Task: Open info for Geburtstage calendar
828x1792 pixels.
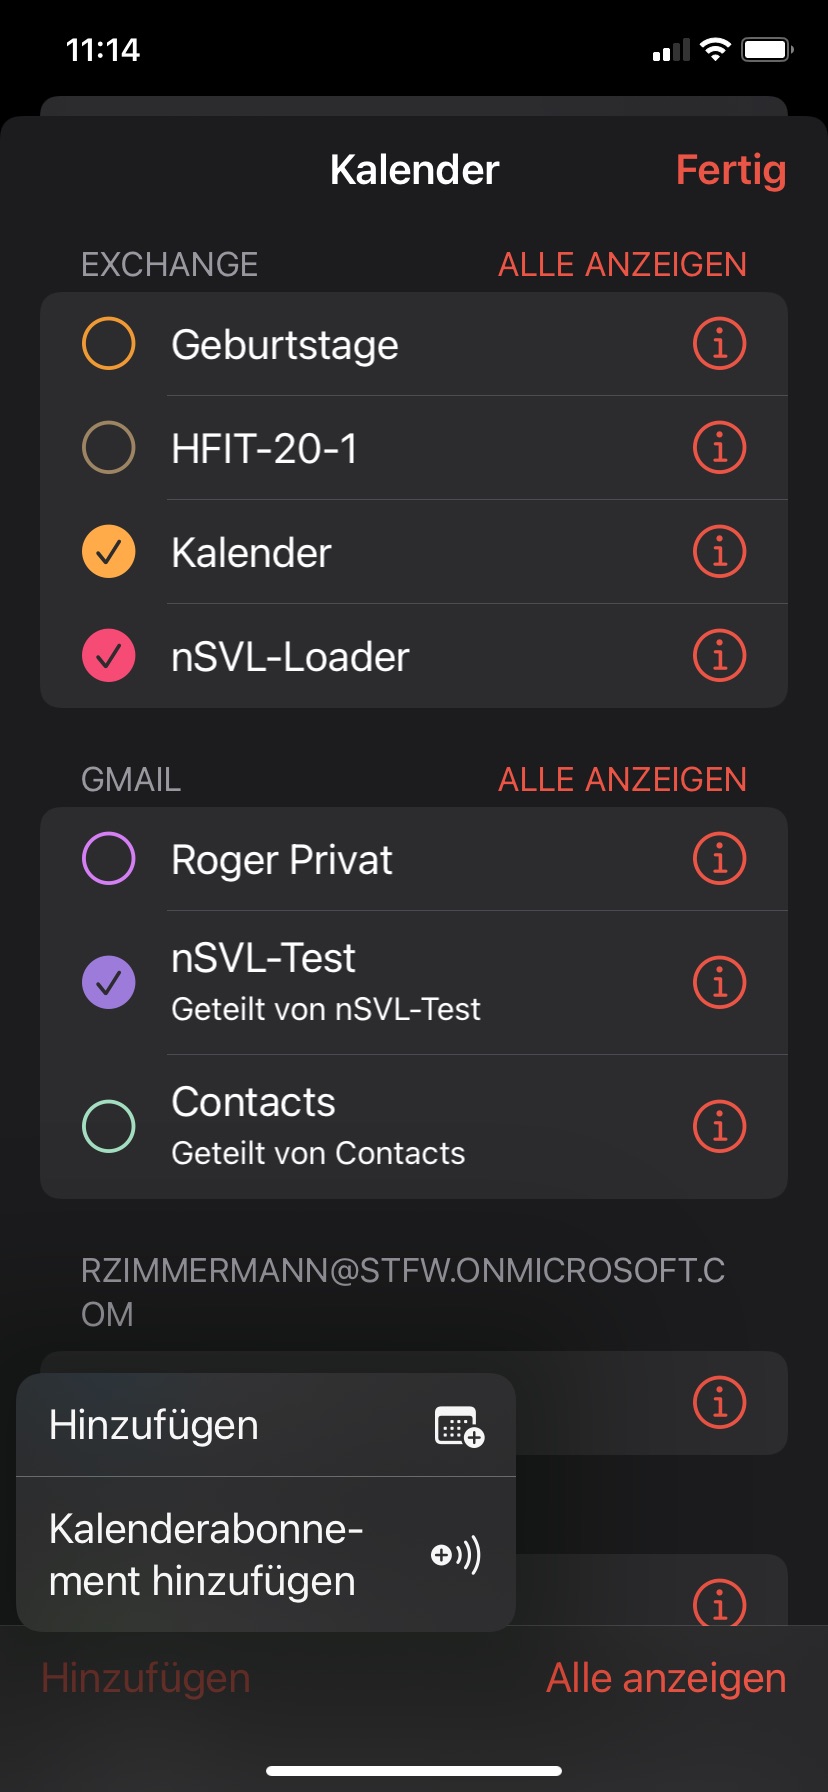Action: (x=719, y=344)
